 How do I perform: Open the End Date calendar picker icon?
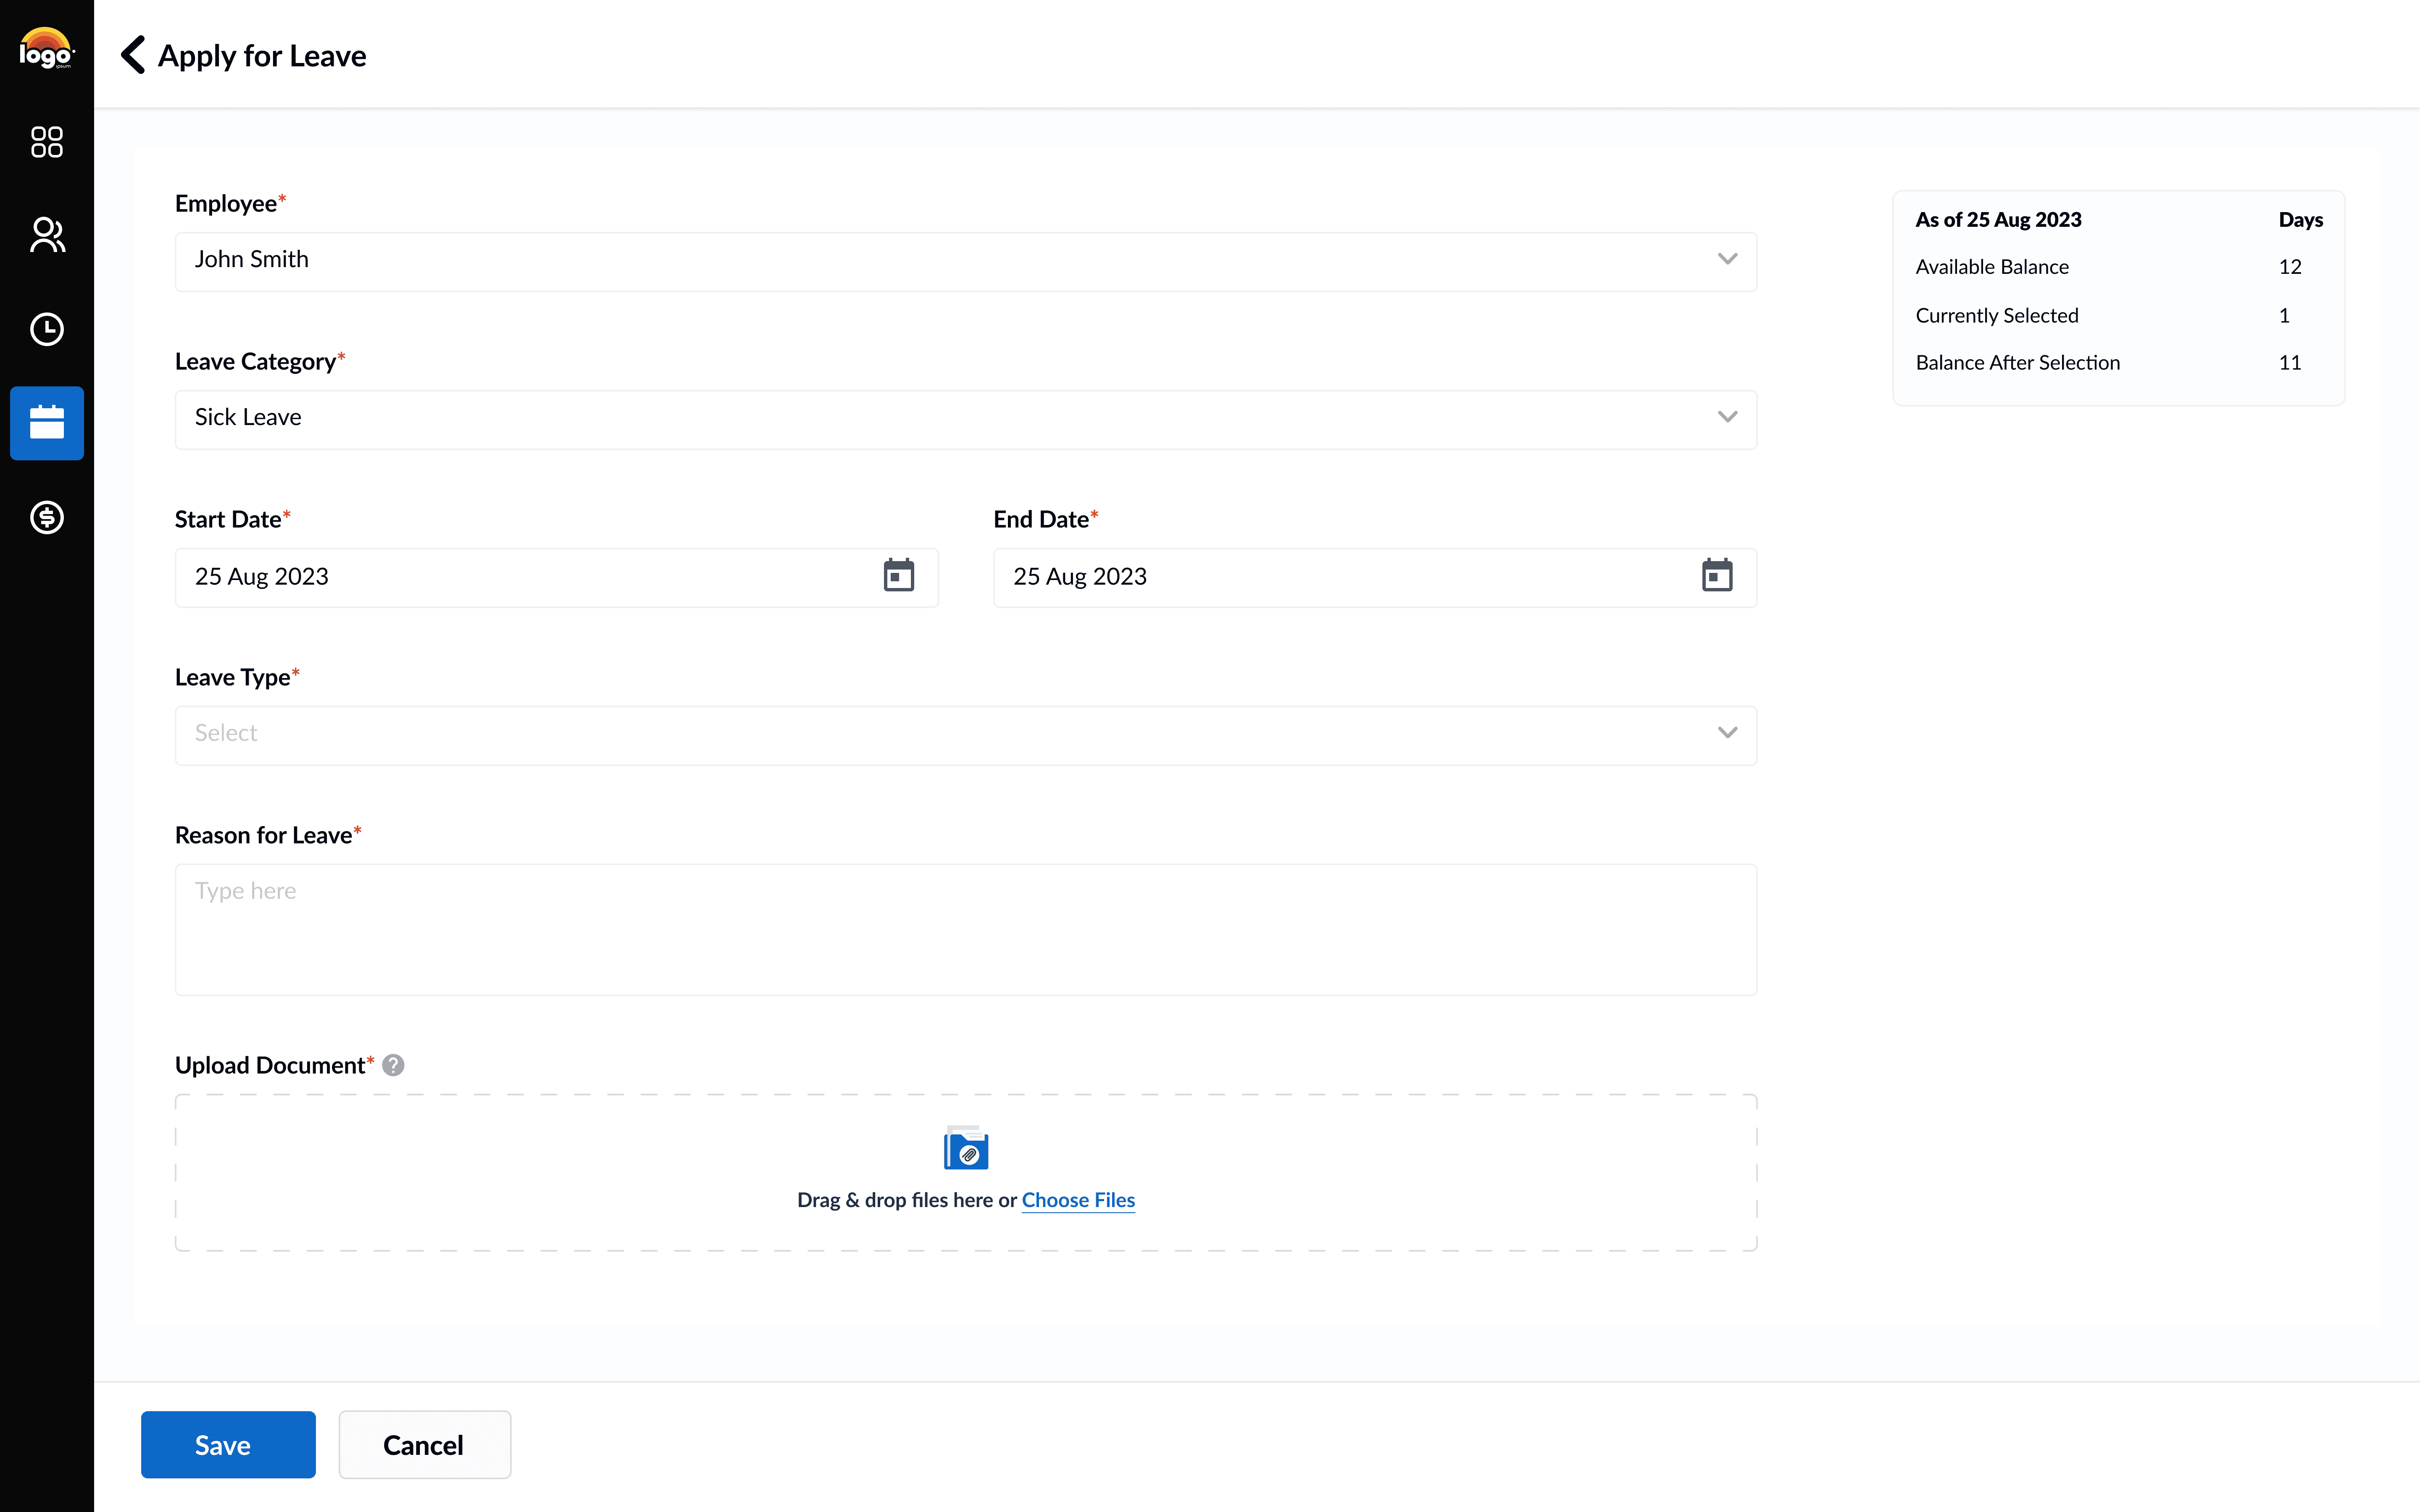pyautogui.click(x=1717, y=576)
